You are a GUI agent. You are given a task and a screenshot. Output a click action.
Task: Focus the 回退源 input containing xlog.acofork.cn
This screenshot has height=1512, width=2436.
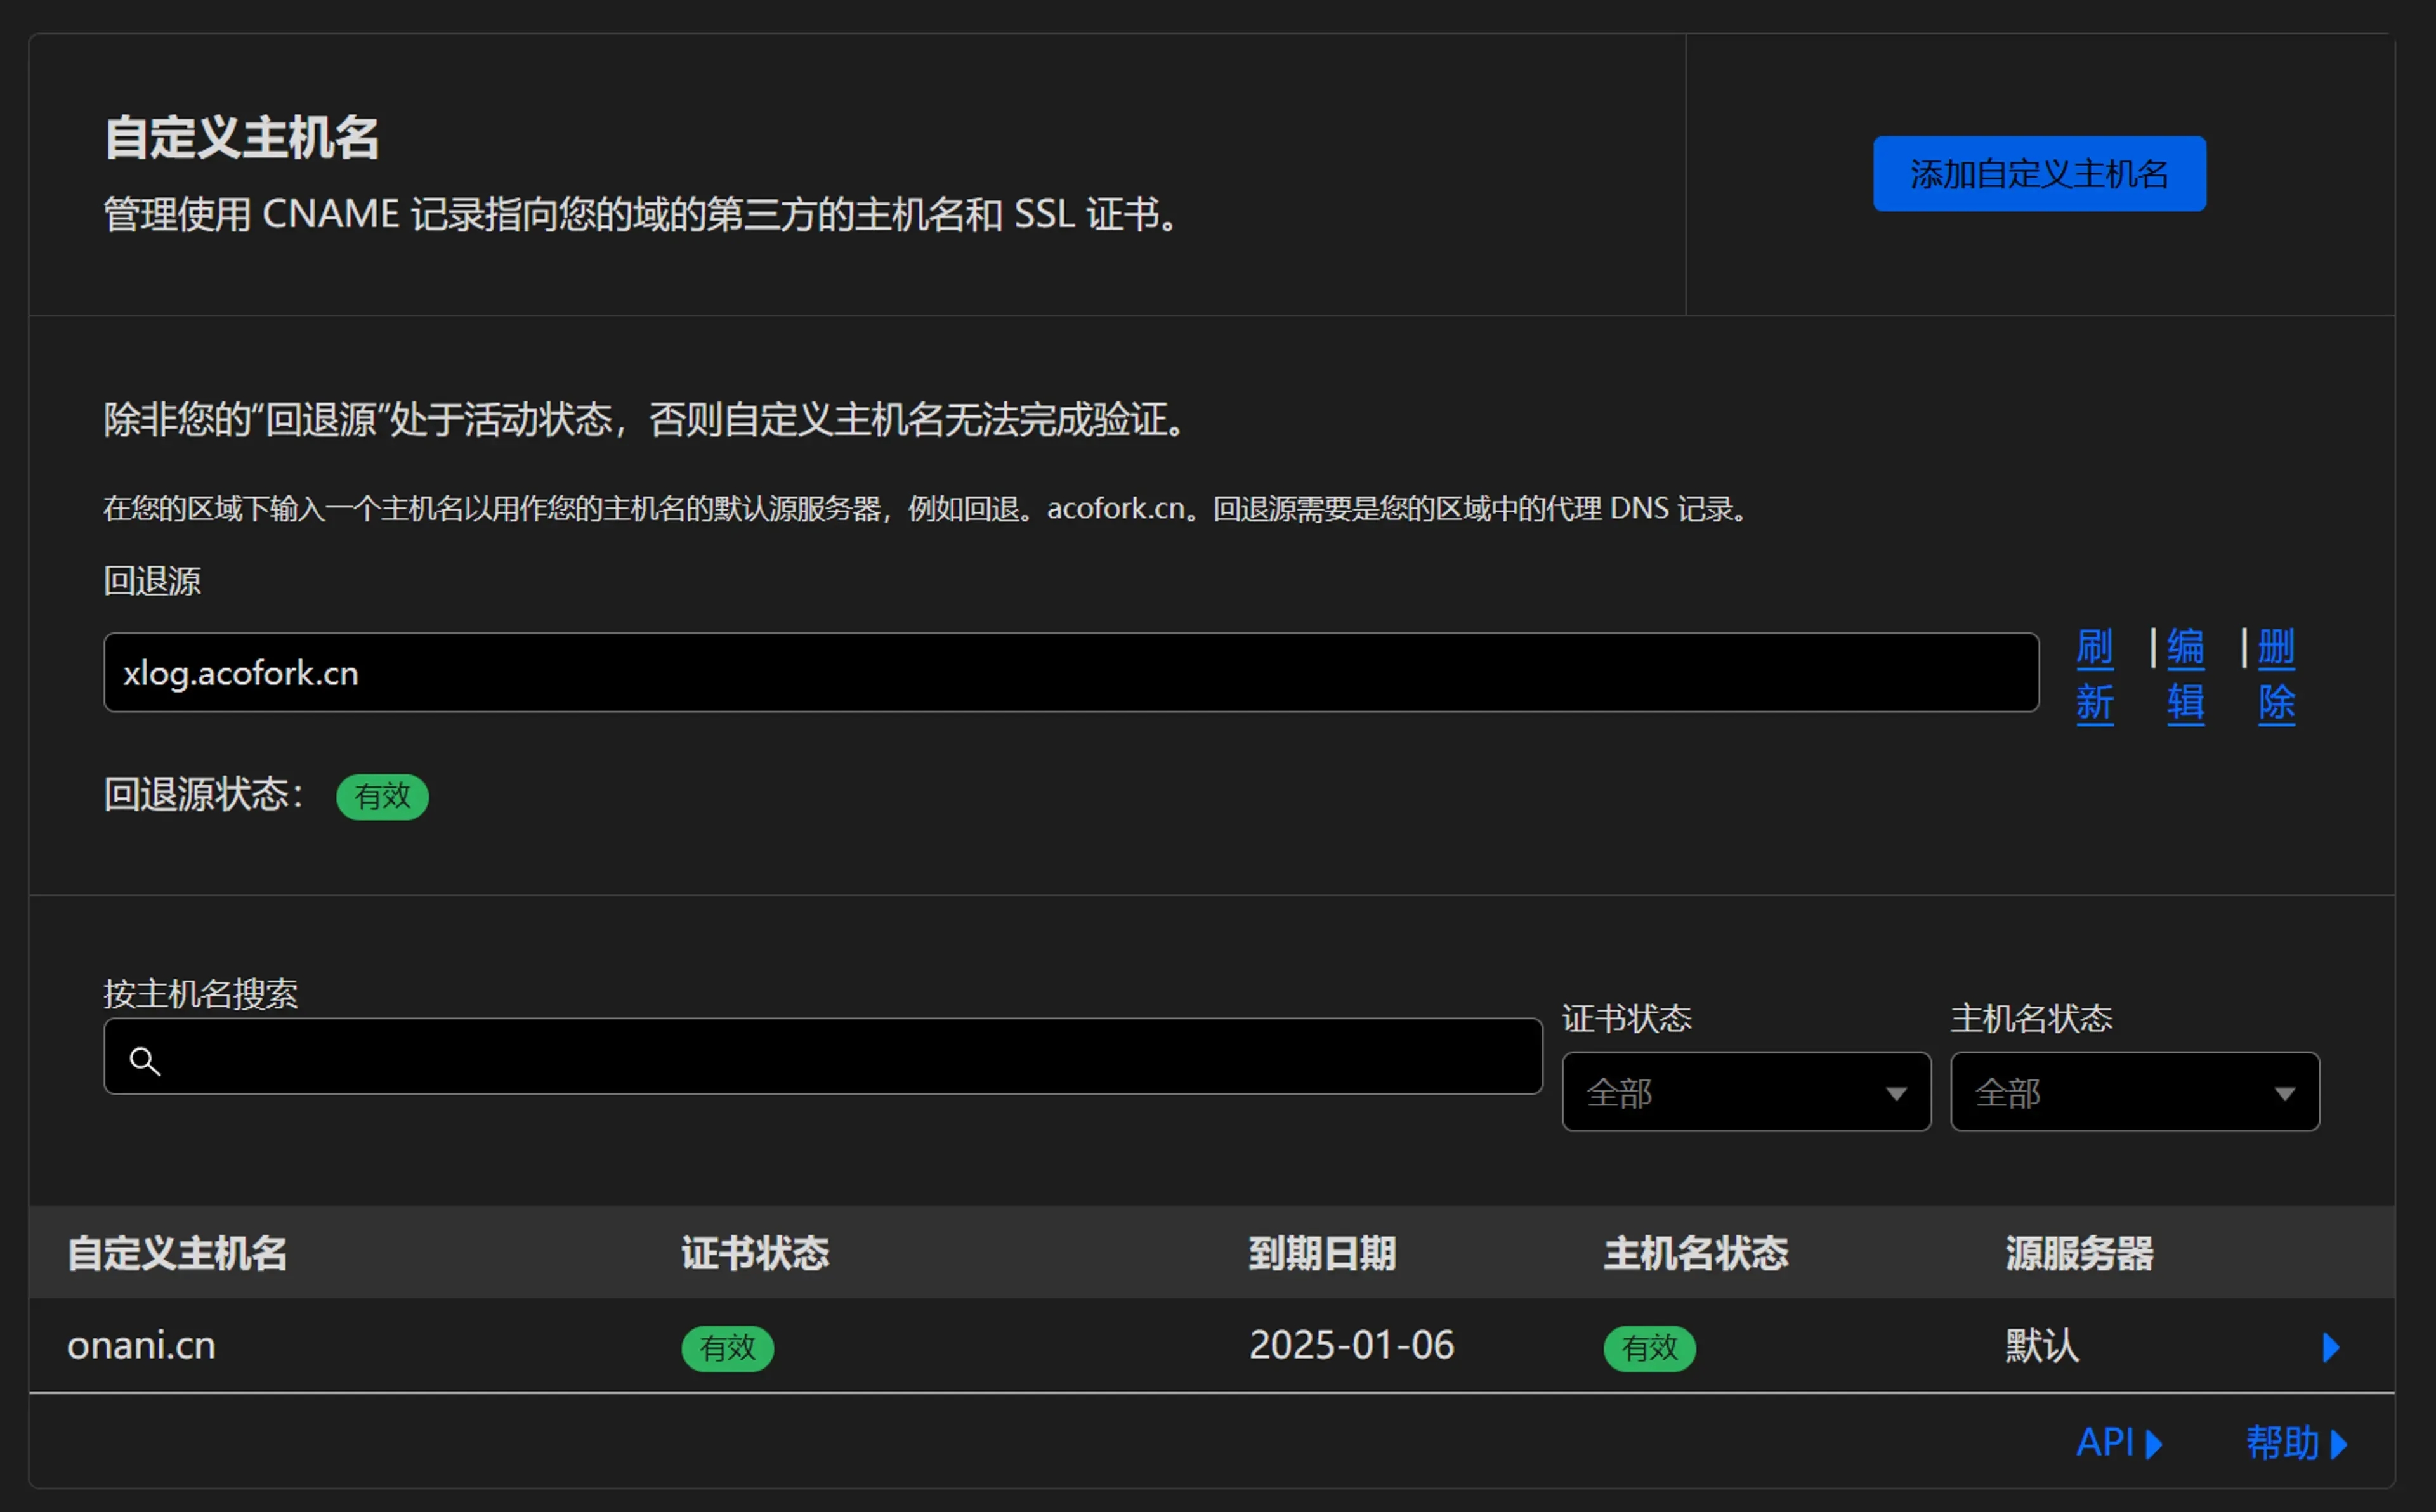click(1070, 672)
